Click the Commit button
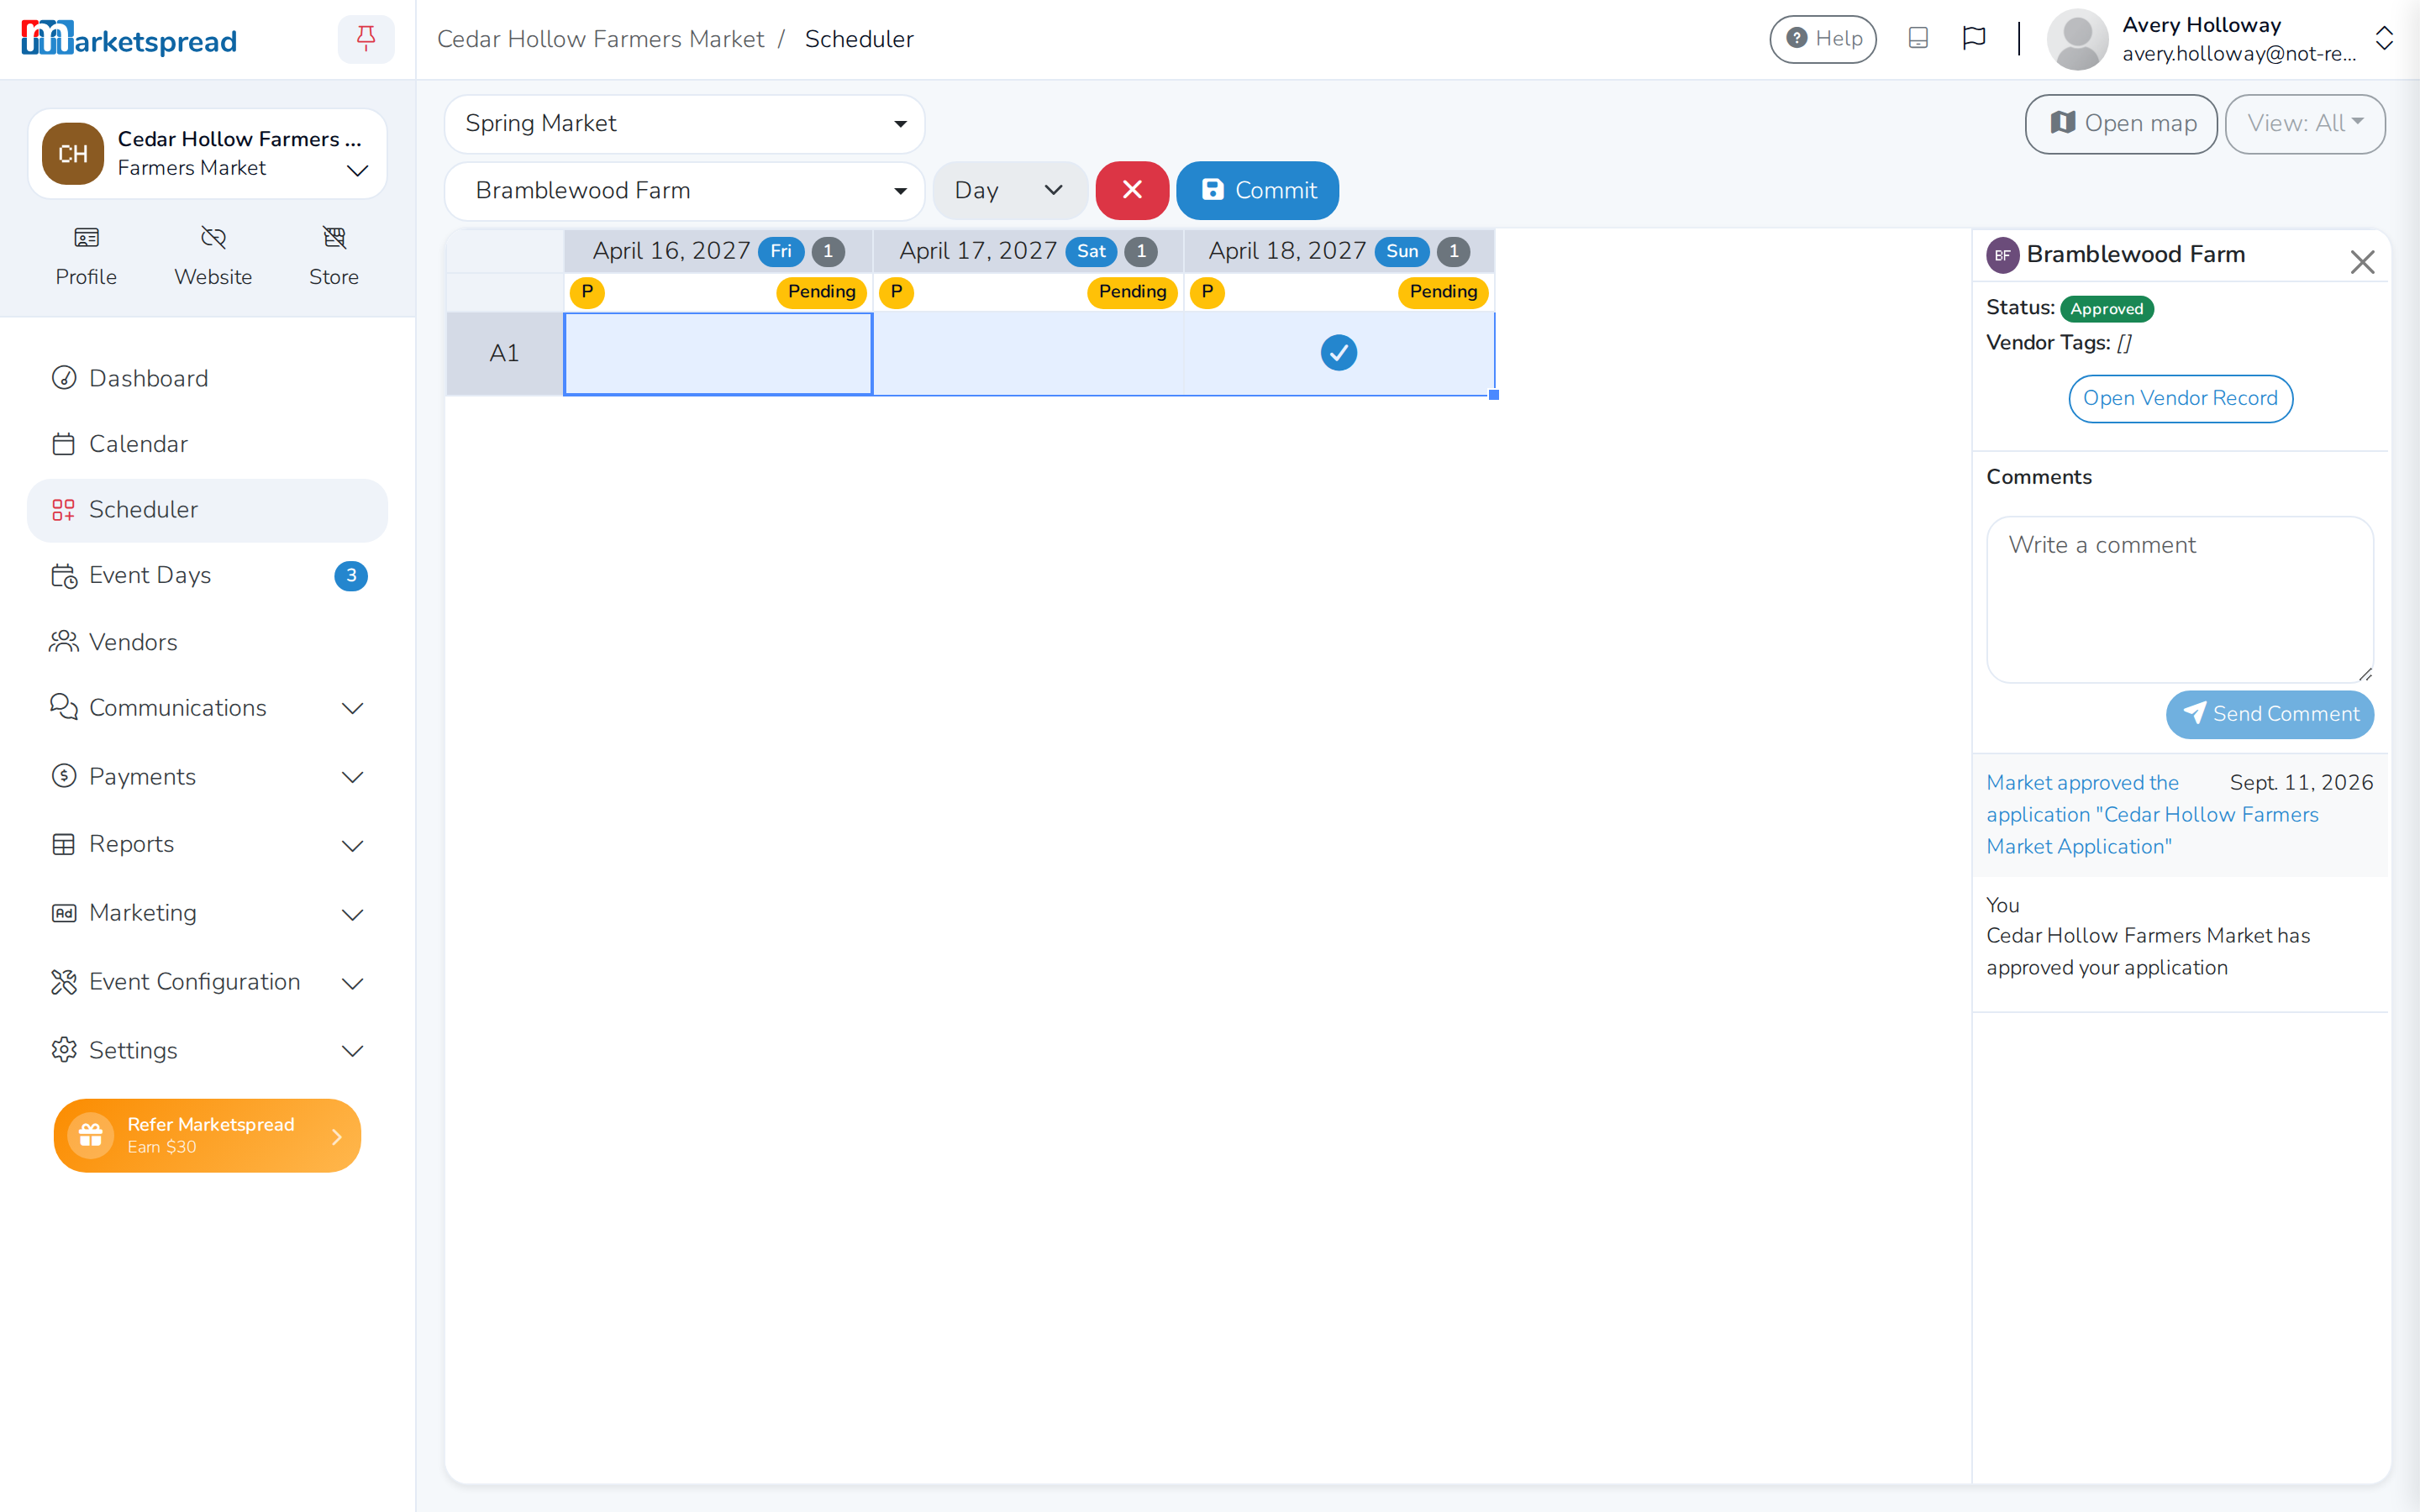The width and height of the screenshot is (2420, 1512). point(1257,190)
